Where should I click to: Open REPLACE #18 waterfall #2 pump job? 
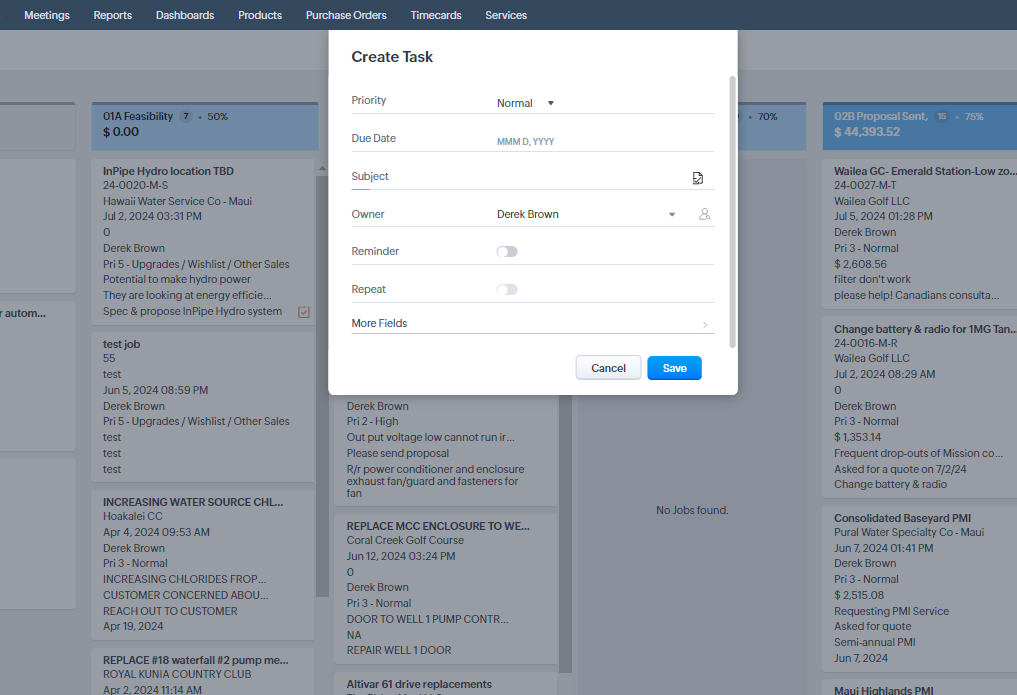pyautogui.click(x=196, y=660)
